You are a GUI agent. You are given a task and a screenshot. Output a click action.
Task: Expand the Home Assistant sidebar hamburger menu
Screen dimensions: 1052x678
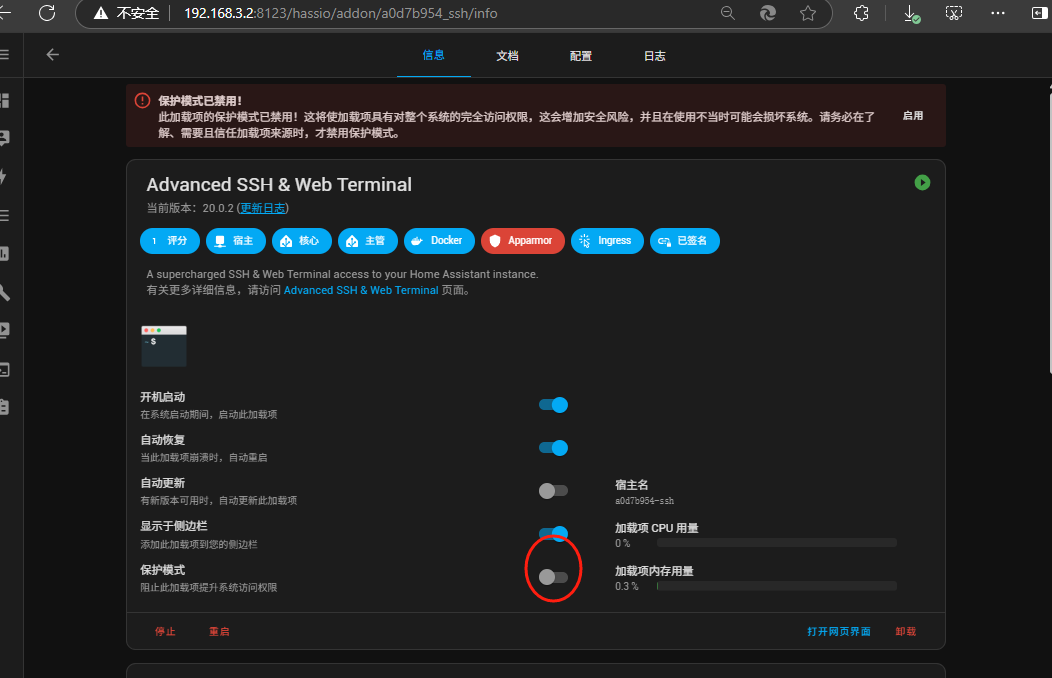(4, 55)
